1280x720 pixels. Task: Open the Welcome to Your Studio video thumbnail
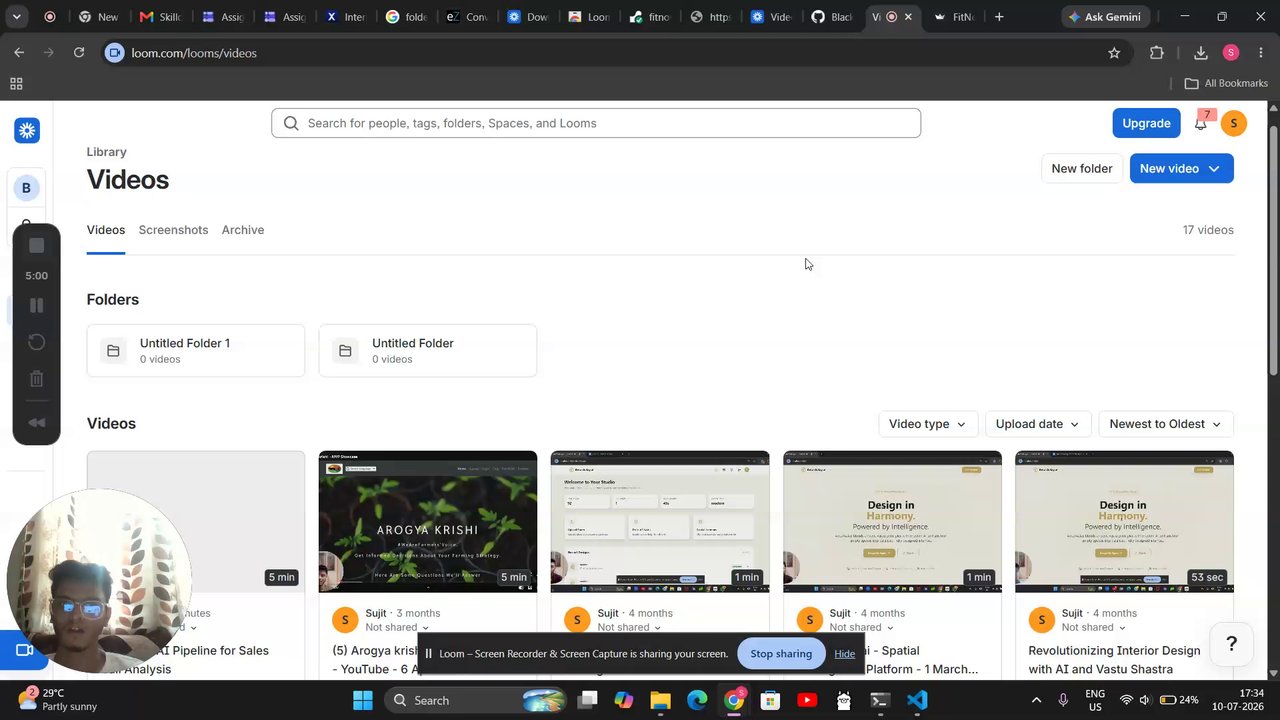click(660, 522)
